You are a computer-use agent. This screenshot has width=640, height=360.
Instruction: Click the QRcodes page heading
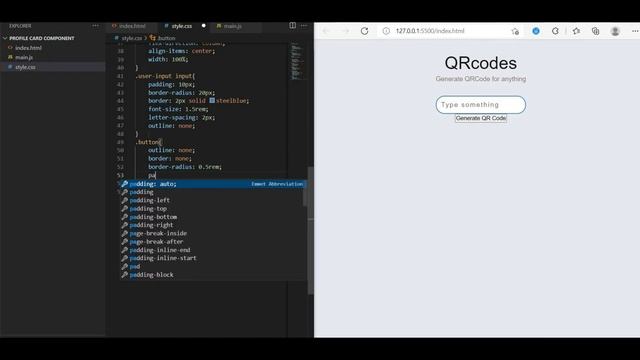pos(480,63)
